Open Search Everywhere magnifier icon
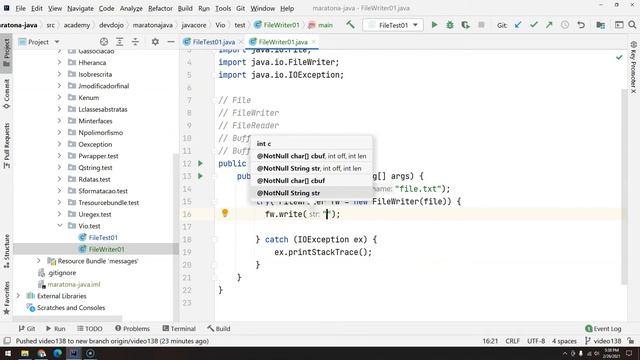The width and height of the screenshot is (640, 360). [632, 25]
